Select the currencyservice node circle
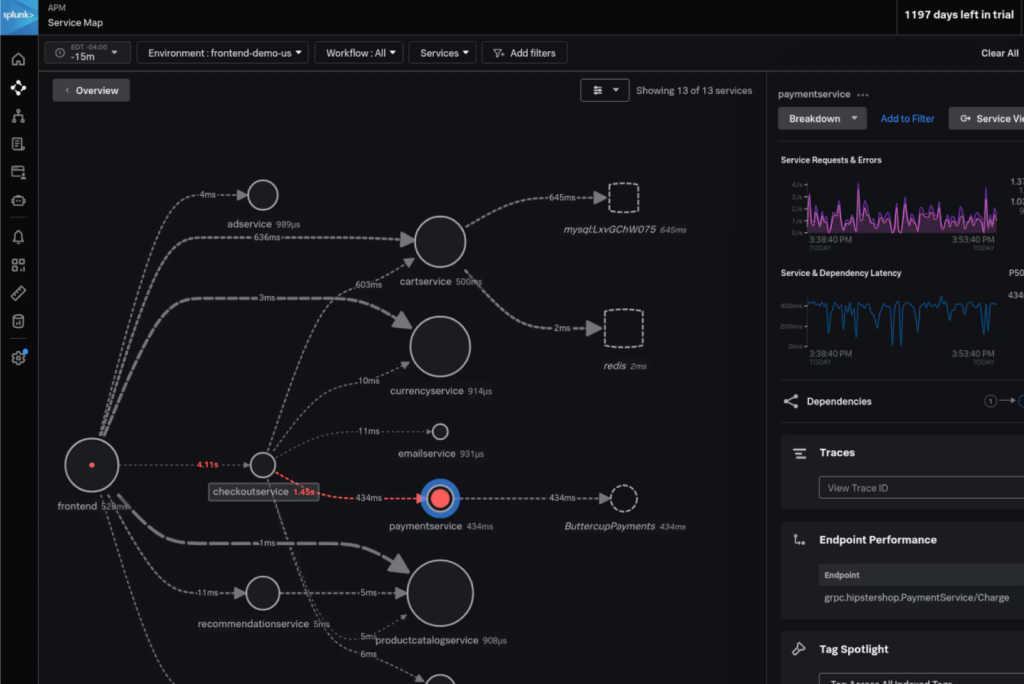The image size is (1024, 684). pos(440,346)
